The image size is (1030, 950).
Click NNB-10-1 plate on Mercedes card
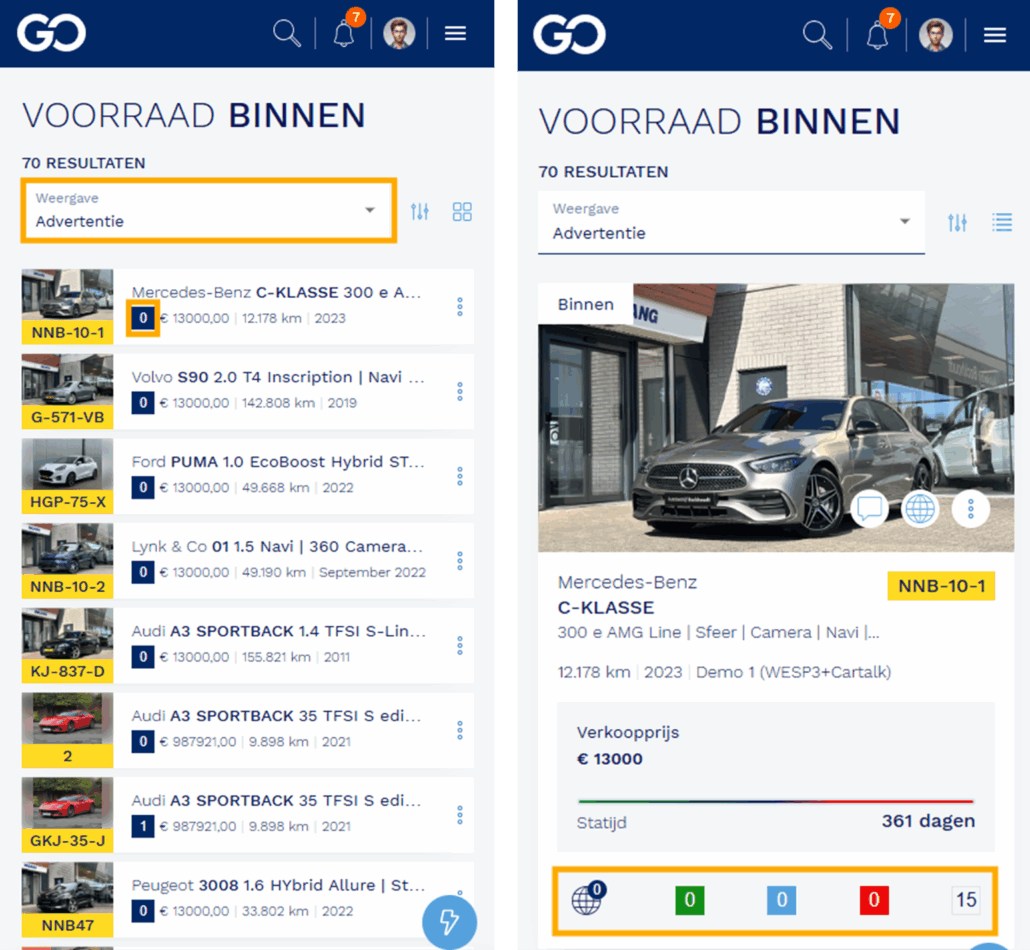[x=941, y=586]
